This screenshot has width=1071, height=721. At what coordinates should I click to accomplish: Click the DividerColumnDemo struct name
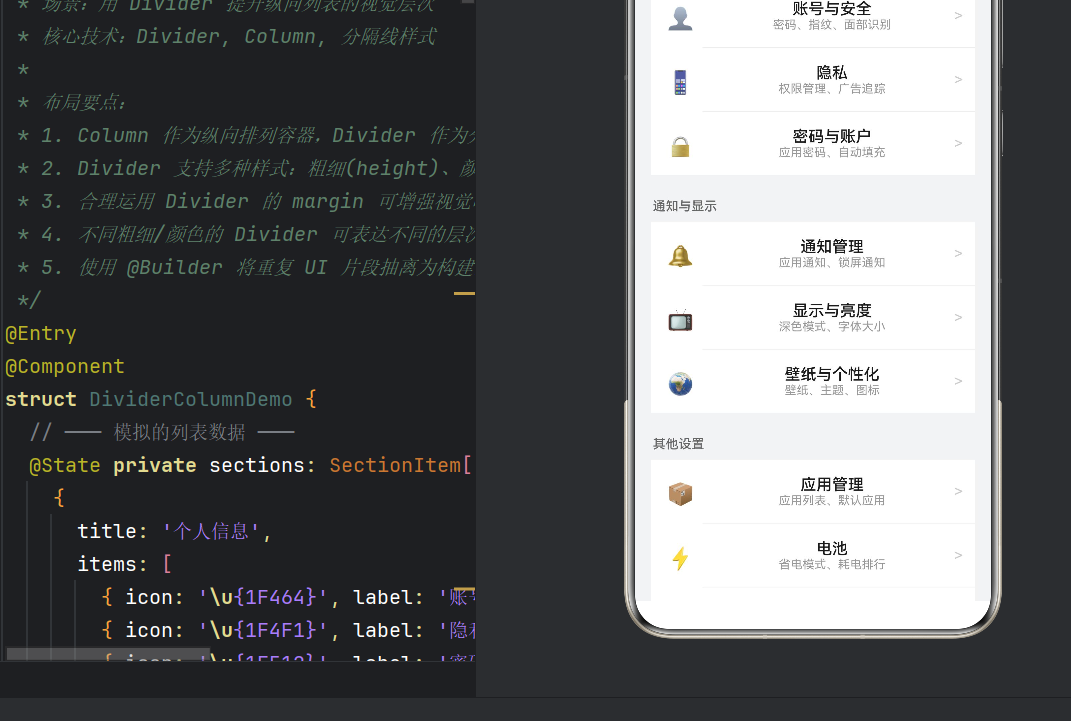pyautogui.click(x=191, y=399)
